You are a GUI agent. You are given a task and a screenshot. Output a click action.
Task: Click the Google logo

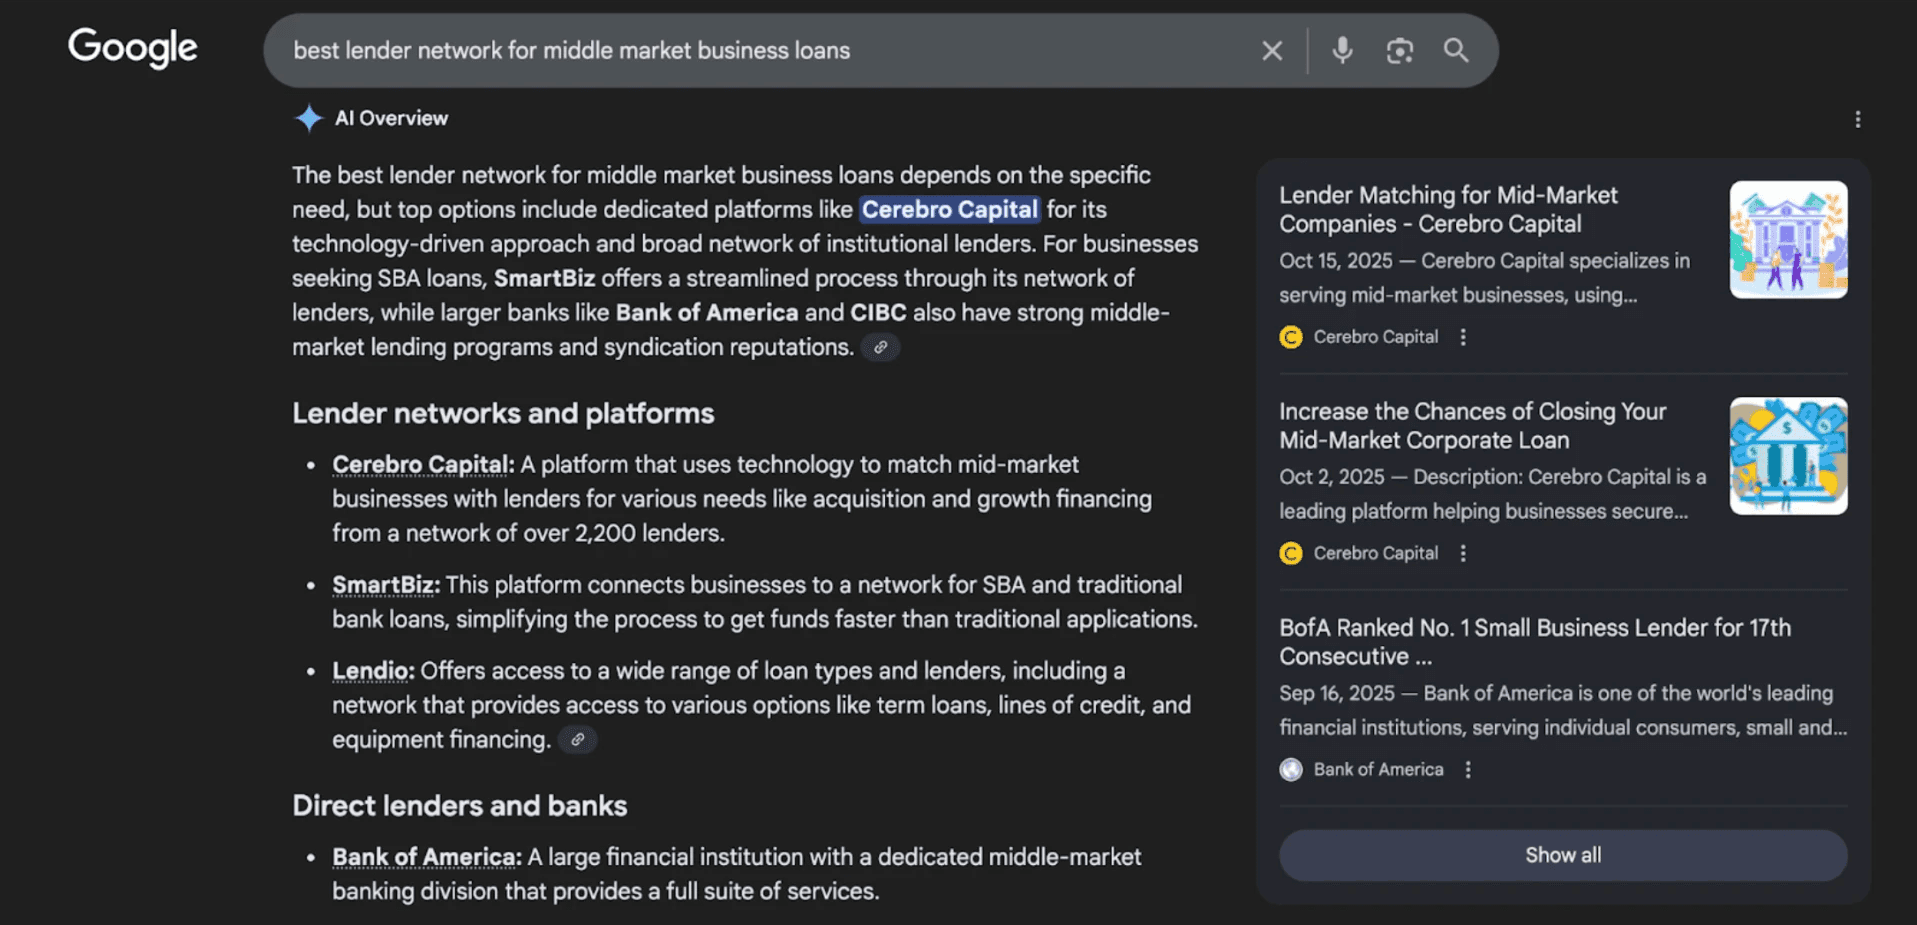point(133,48)
